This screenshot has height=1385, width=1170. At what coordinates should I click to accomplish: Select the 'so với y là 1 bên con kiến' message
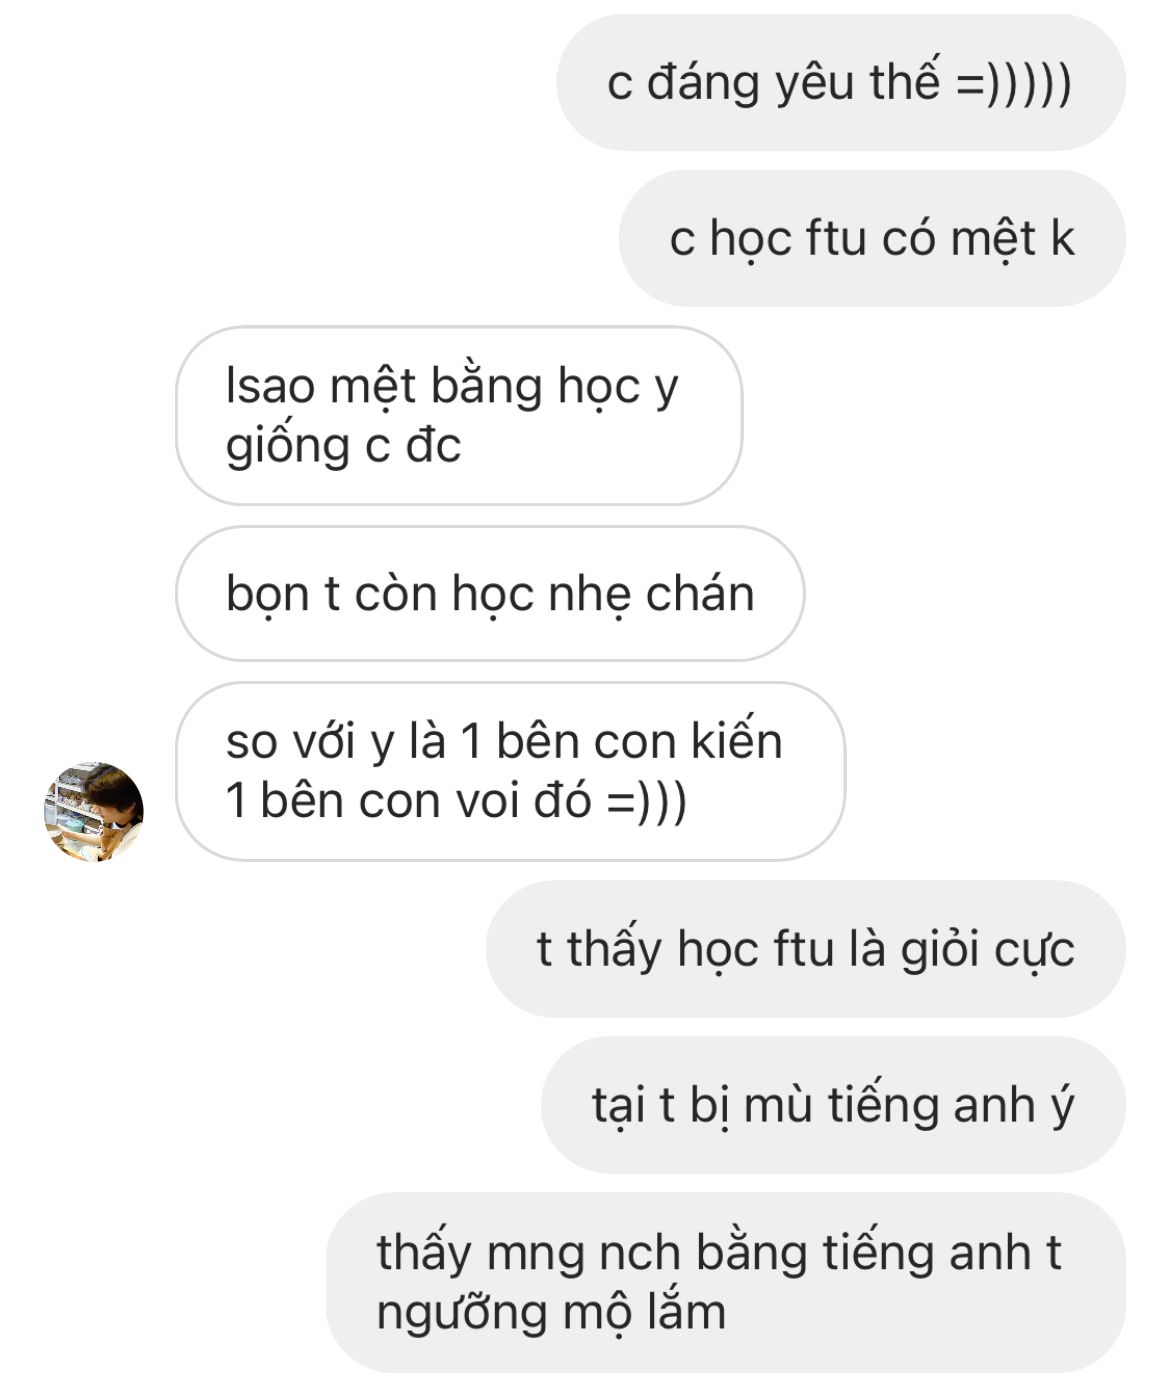click(510, 771)
